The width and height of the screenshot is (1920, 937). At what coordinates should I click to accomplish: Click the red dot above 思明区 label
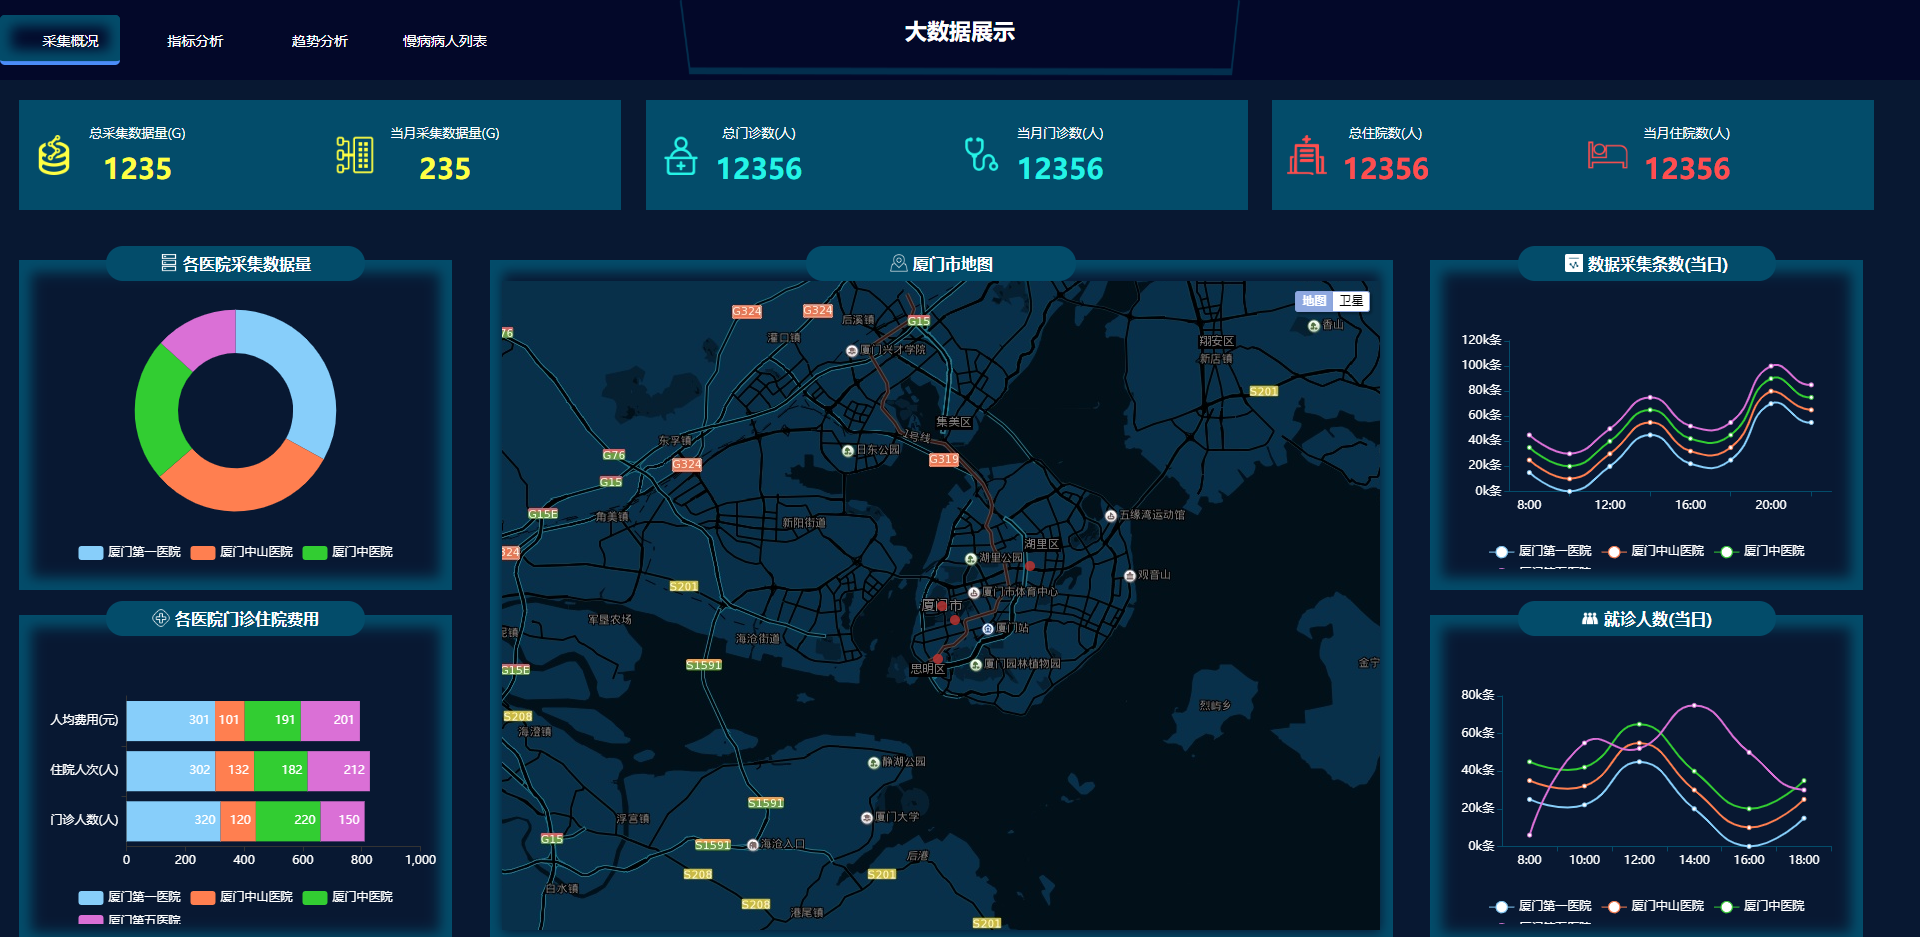point(938,659)
